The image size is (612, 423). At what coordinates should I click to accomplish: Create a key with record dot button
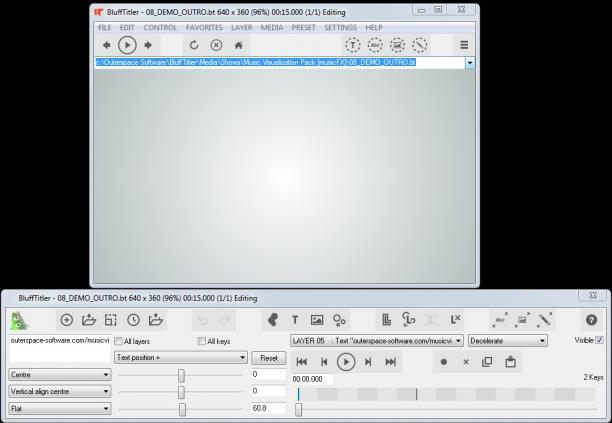pos(443,362)
